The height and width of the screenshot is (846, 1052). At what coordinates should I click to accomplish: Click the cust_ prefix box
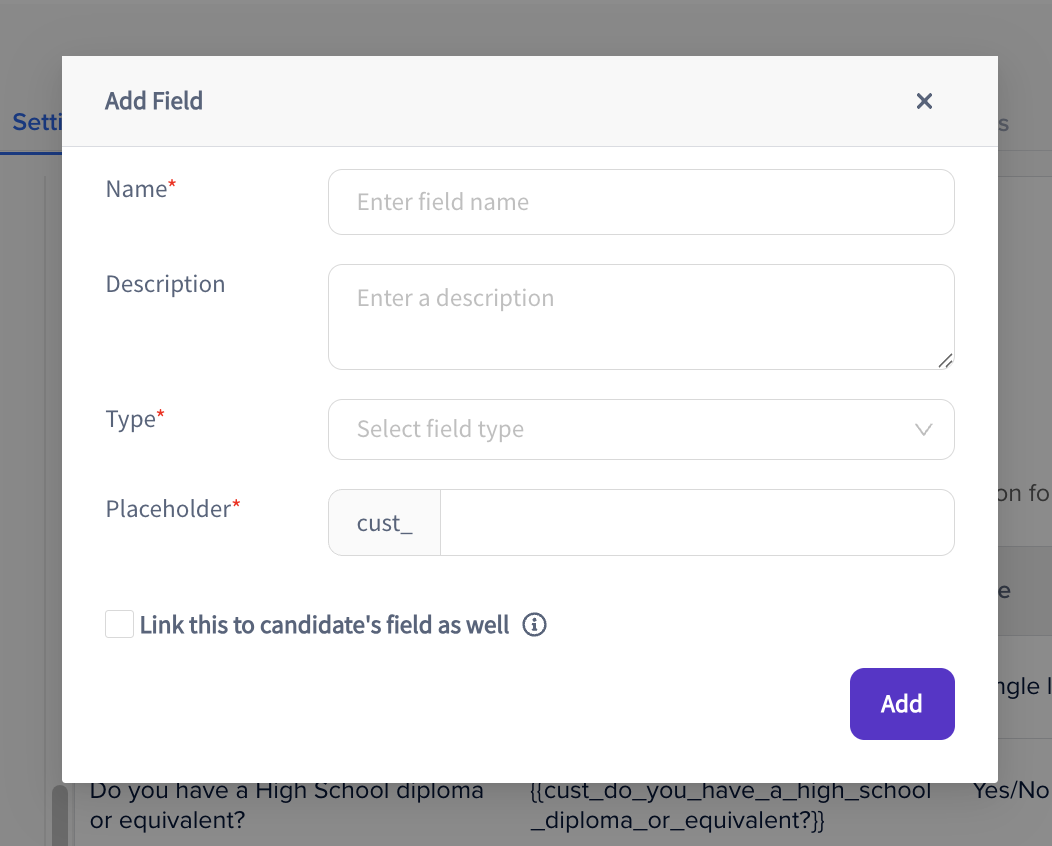pos(384,523)
